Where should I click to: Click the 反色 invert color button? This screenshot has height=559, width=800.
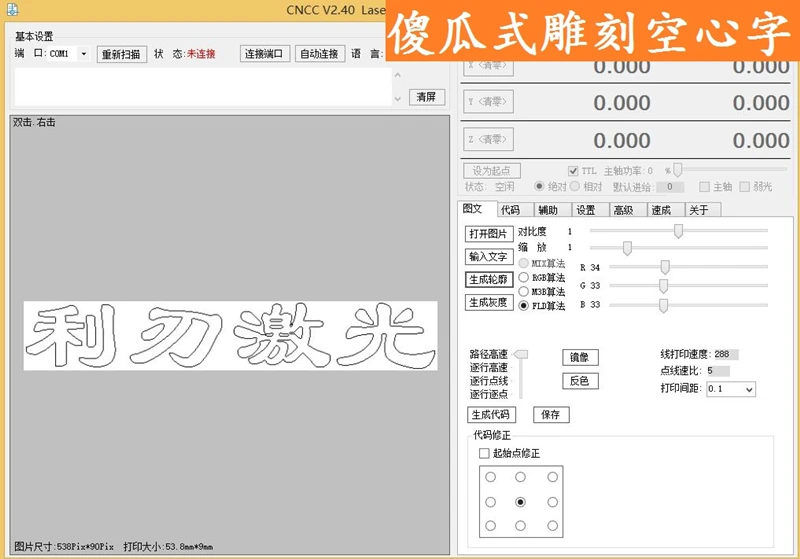[x=580, y=380]
